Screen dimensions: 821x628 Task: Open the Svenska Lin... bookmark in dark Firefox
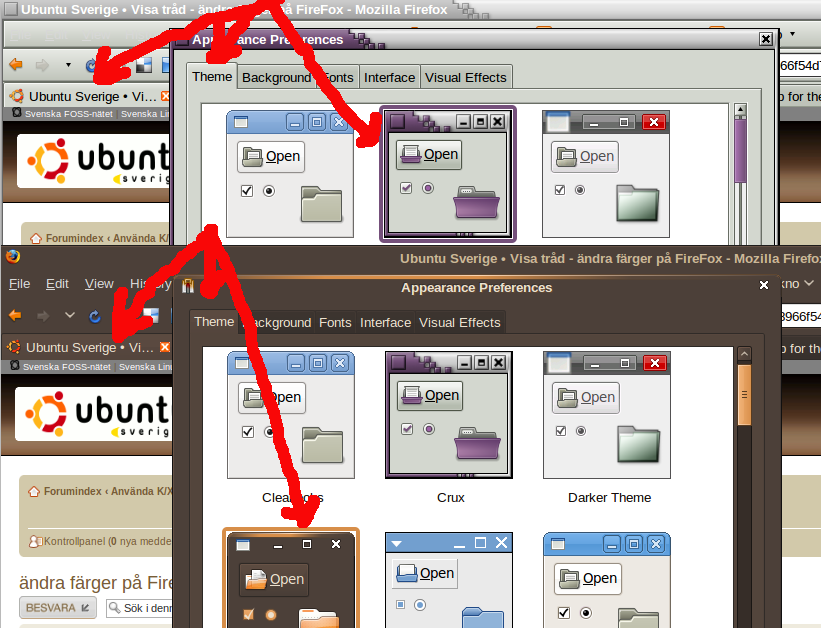145,367
